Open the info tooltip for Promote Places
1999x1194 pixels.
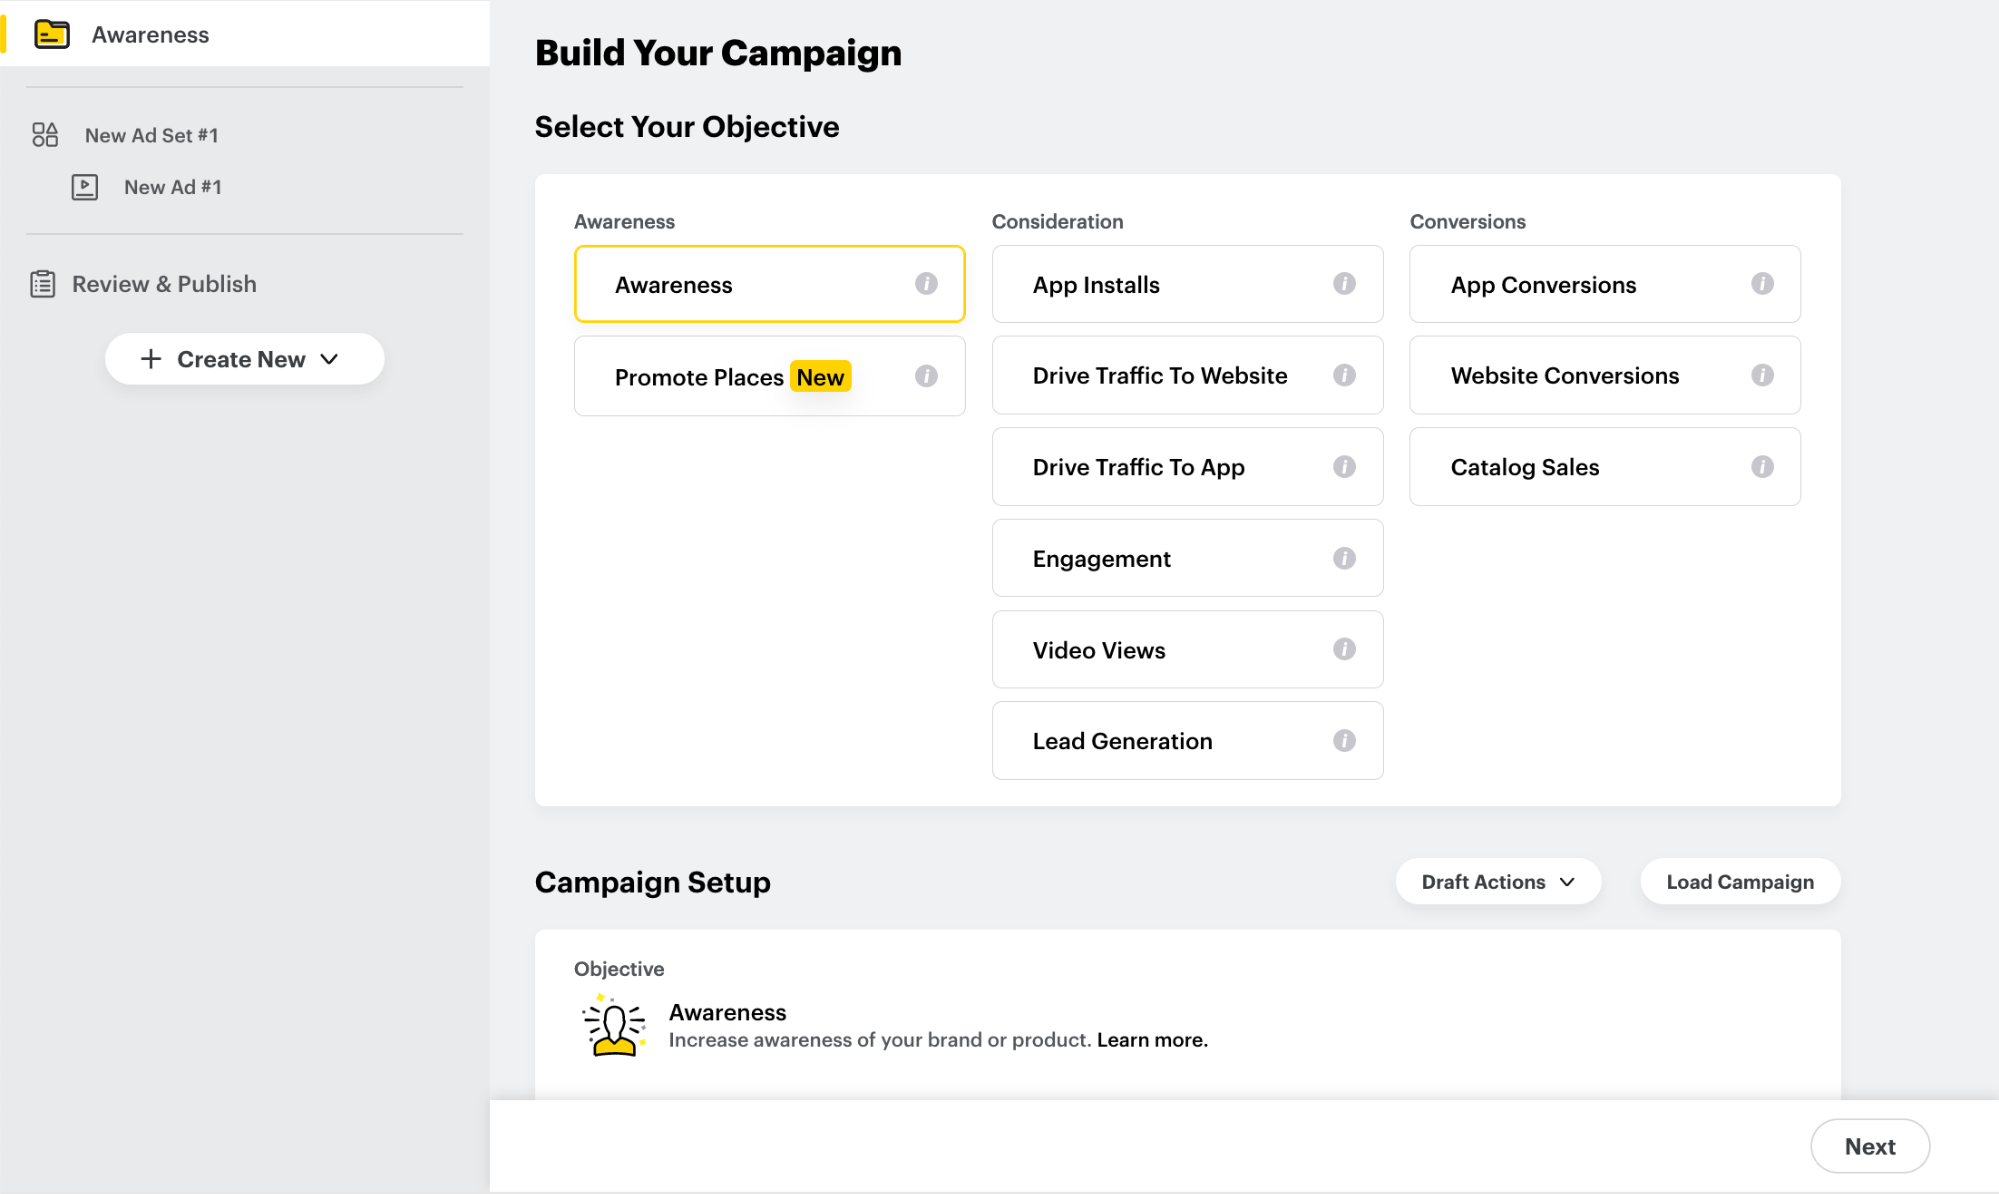927,376
